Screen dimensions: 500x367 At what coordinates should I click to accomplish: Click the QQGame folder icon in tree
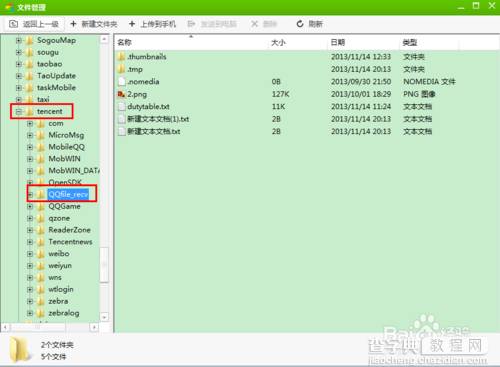(41, 207)
